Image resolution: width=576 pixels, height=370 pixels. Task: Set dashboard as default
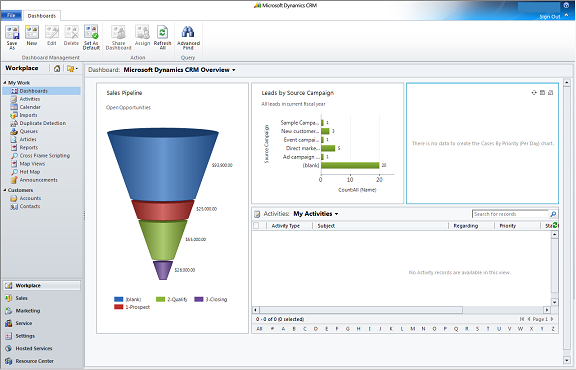tap(91, 37)
